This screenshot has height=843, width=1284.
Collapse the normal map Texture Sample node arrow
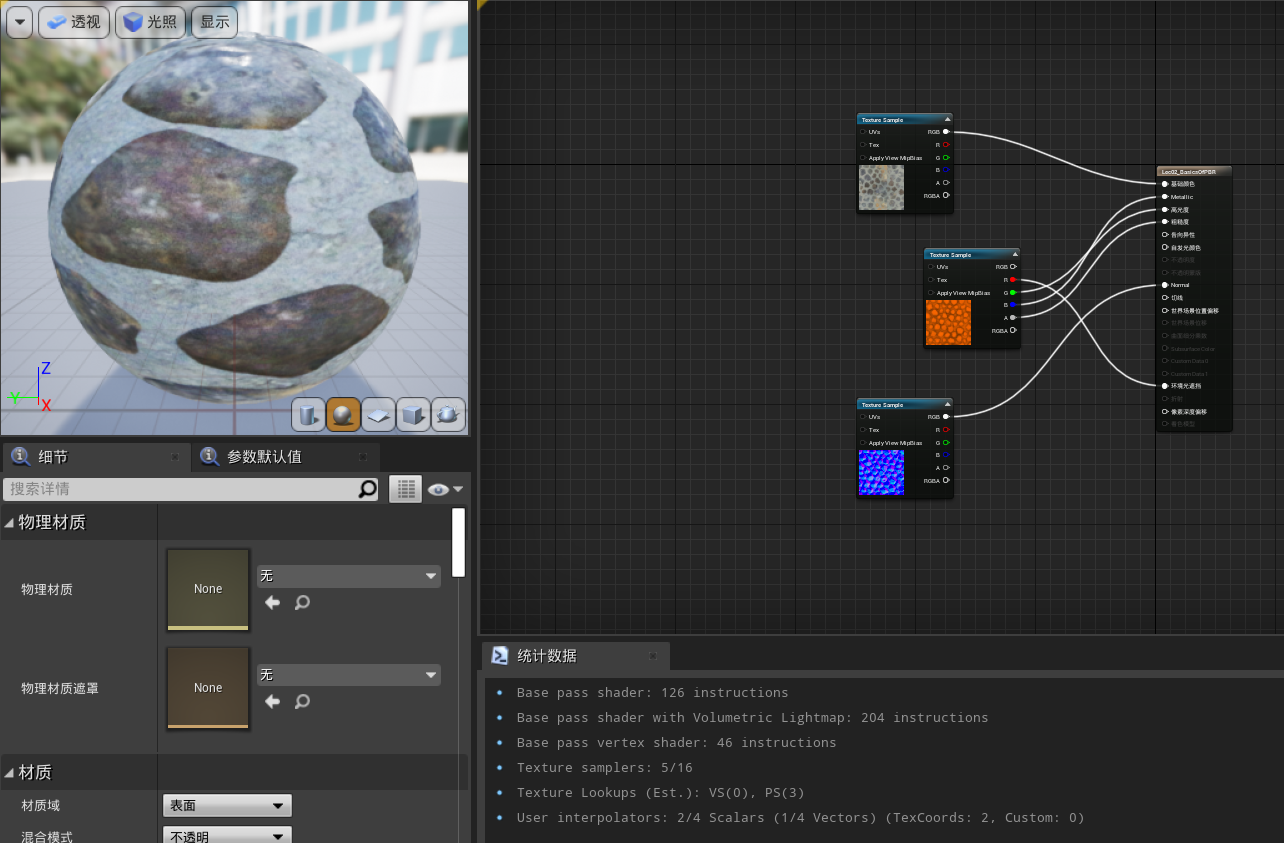(947, 404)
